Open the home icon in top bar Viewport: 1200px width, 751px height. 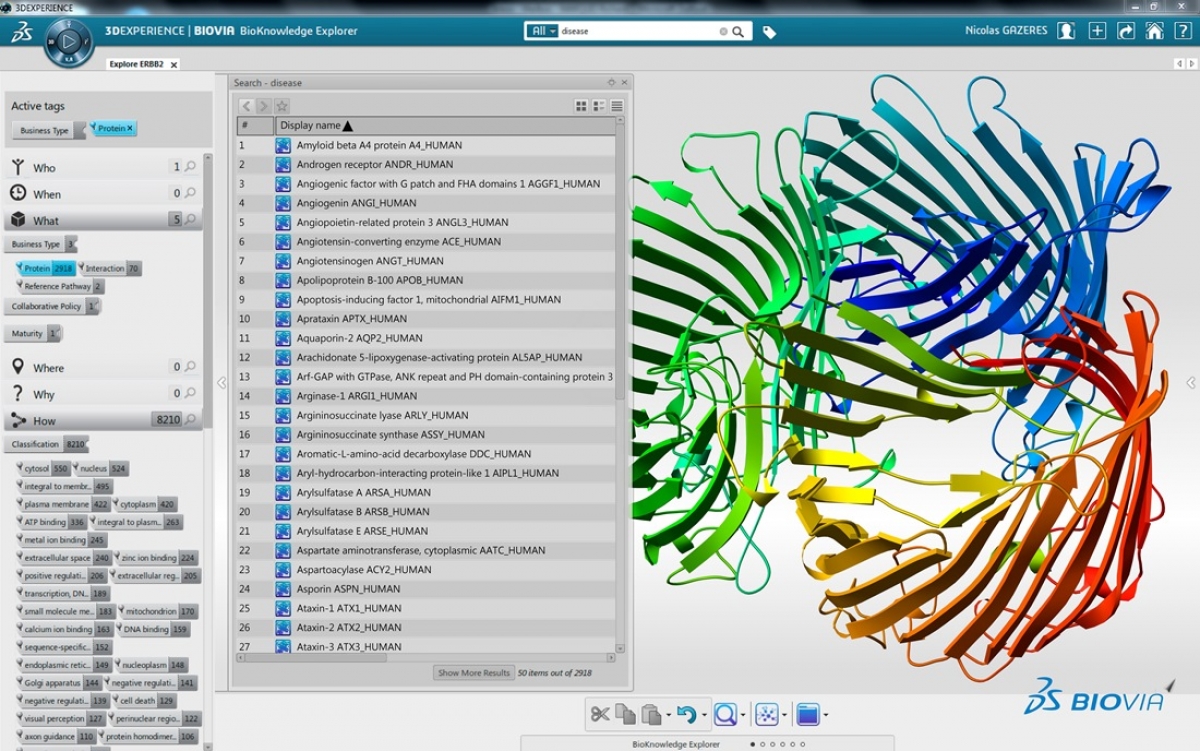[1154, 31]
